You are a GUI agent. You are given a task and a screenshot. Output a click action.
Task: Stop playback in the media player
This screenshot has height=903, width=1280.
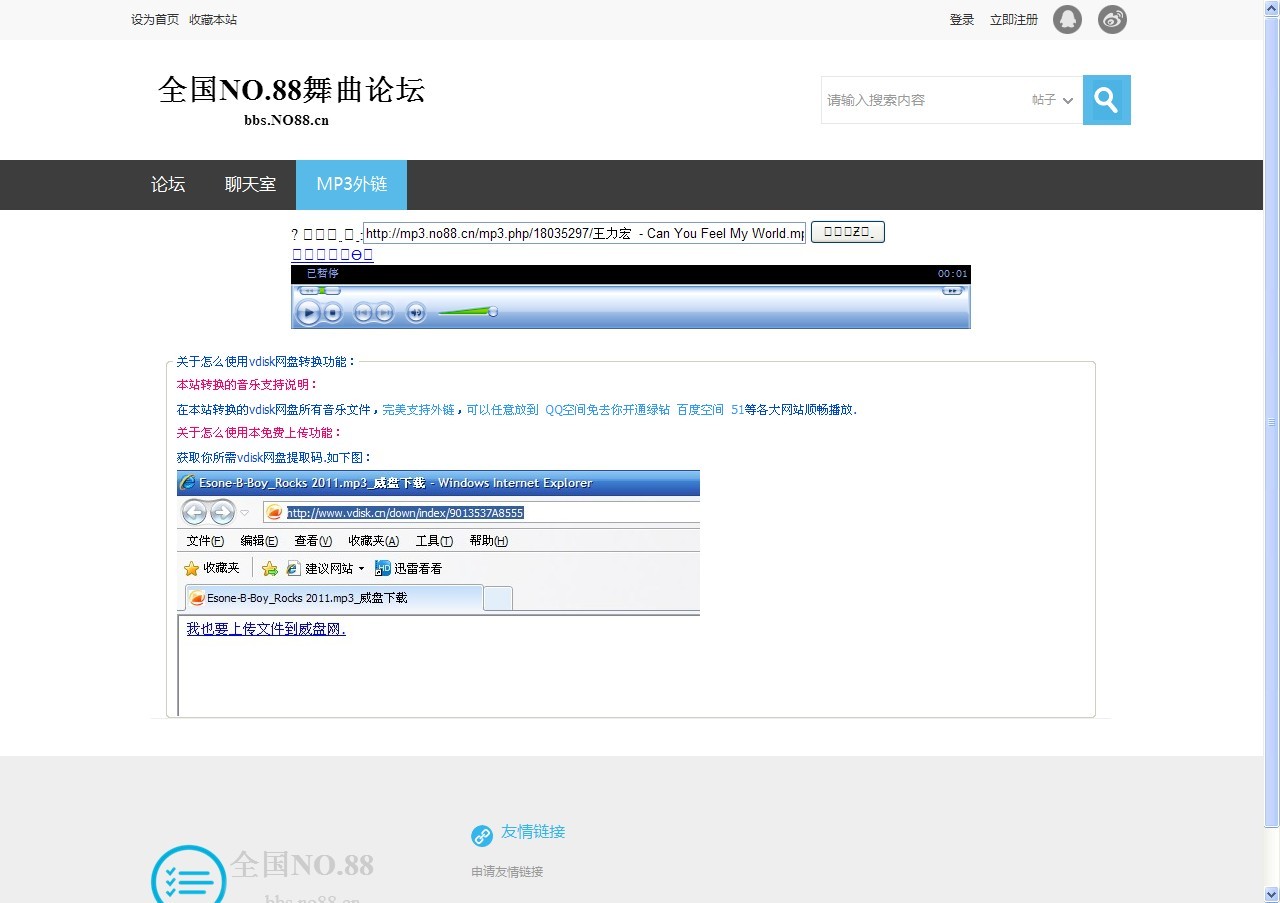333,313
